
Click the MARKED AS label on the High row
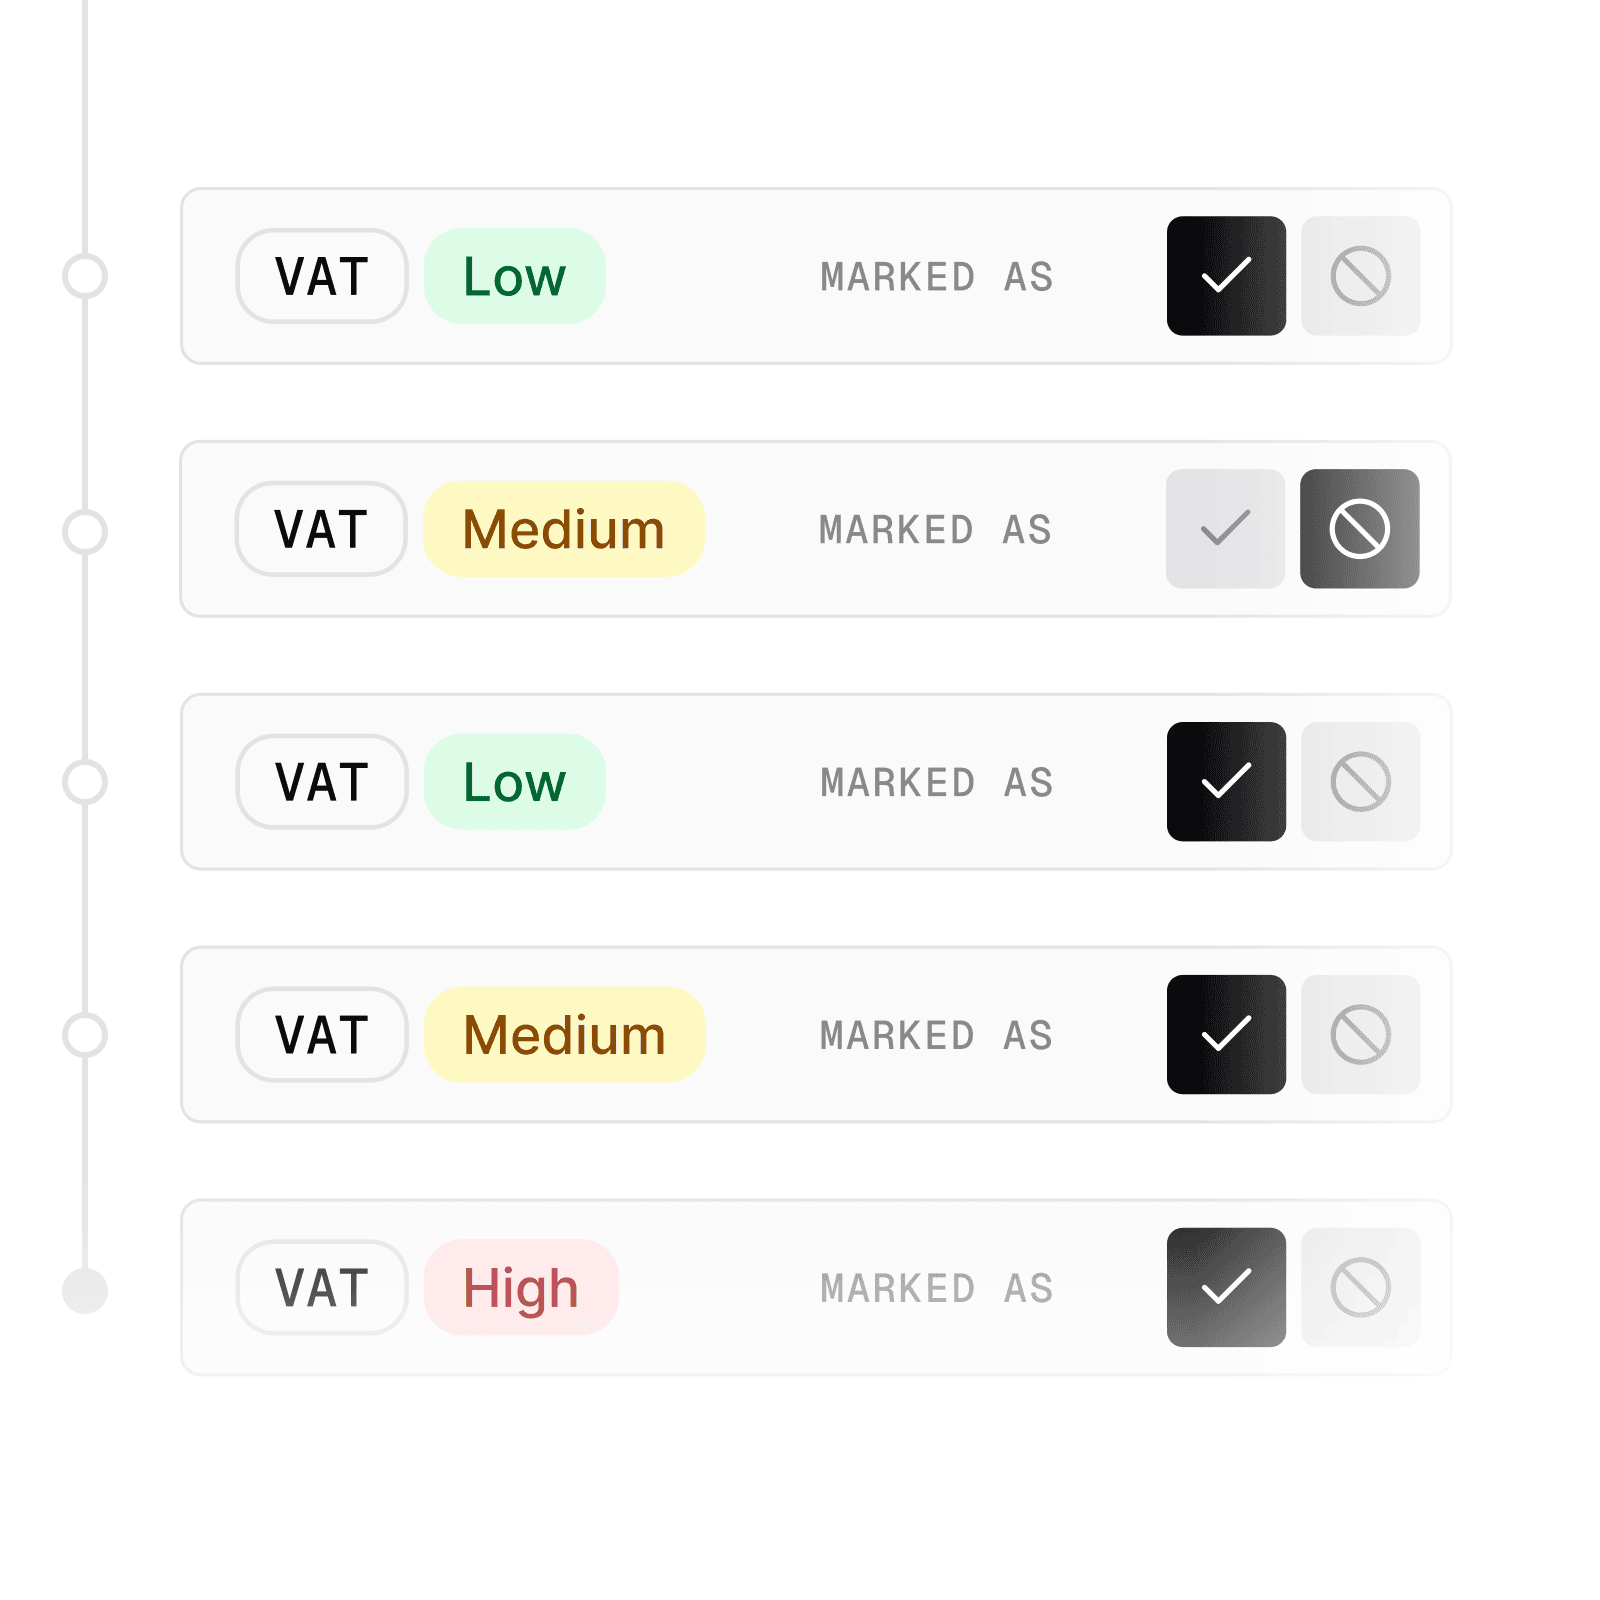click(936, 1288)
